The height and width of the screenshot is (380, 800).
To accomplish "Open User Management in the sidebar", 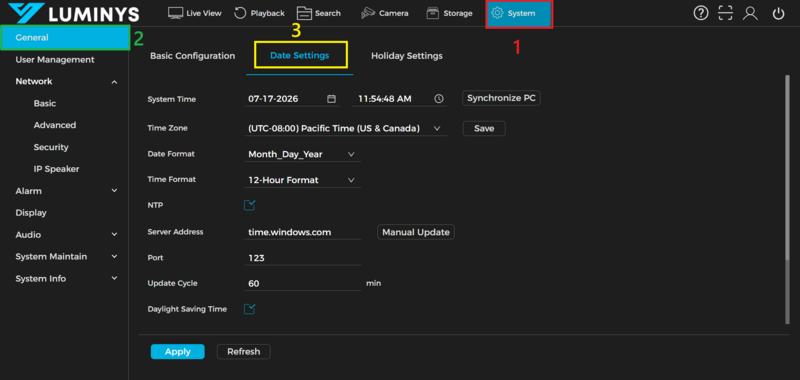I will click(55, 60).
